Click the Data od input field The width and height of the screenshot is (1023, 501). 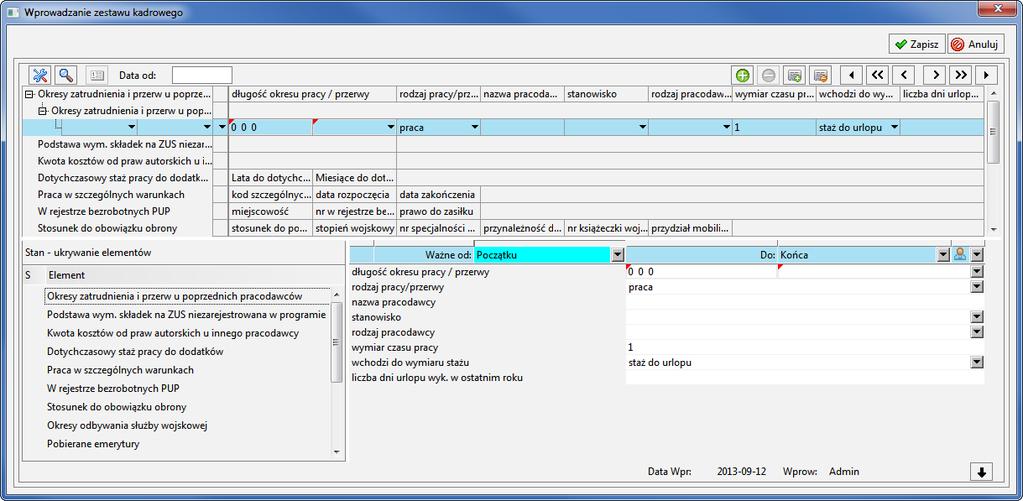[202, 75]
